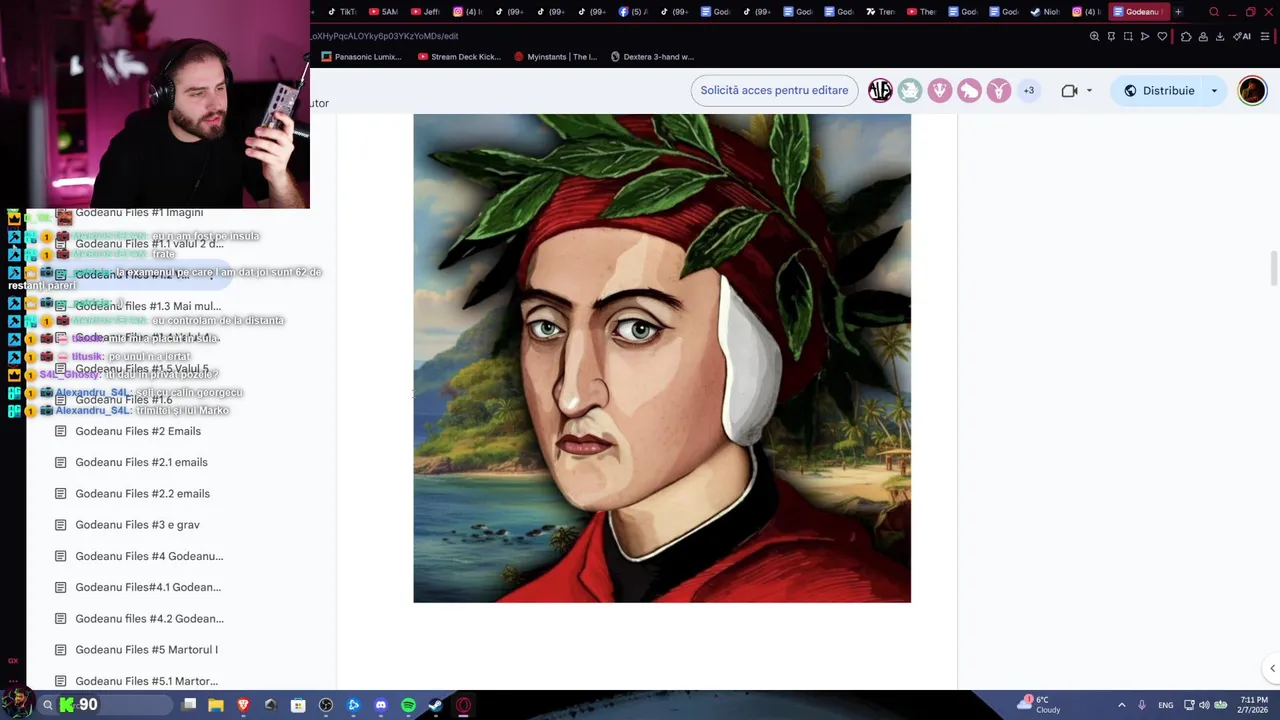1280x720 pixels.
Task: Go to outline item Godeanu Files #2.2 emails
Action: click(x=142, y=494)
